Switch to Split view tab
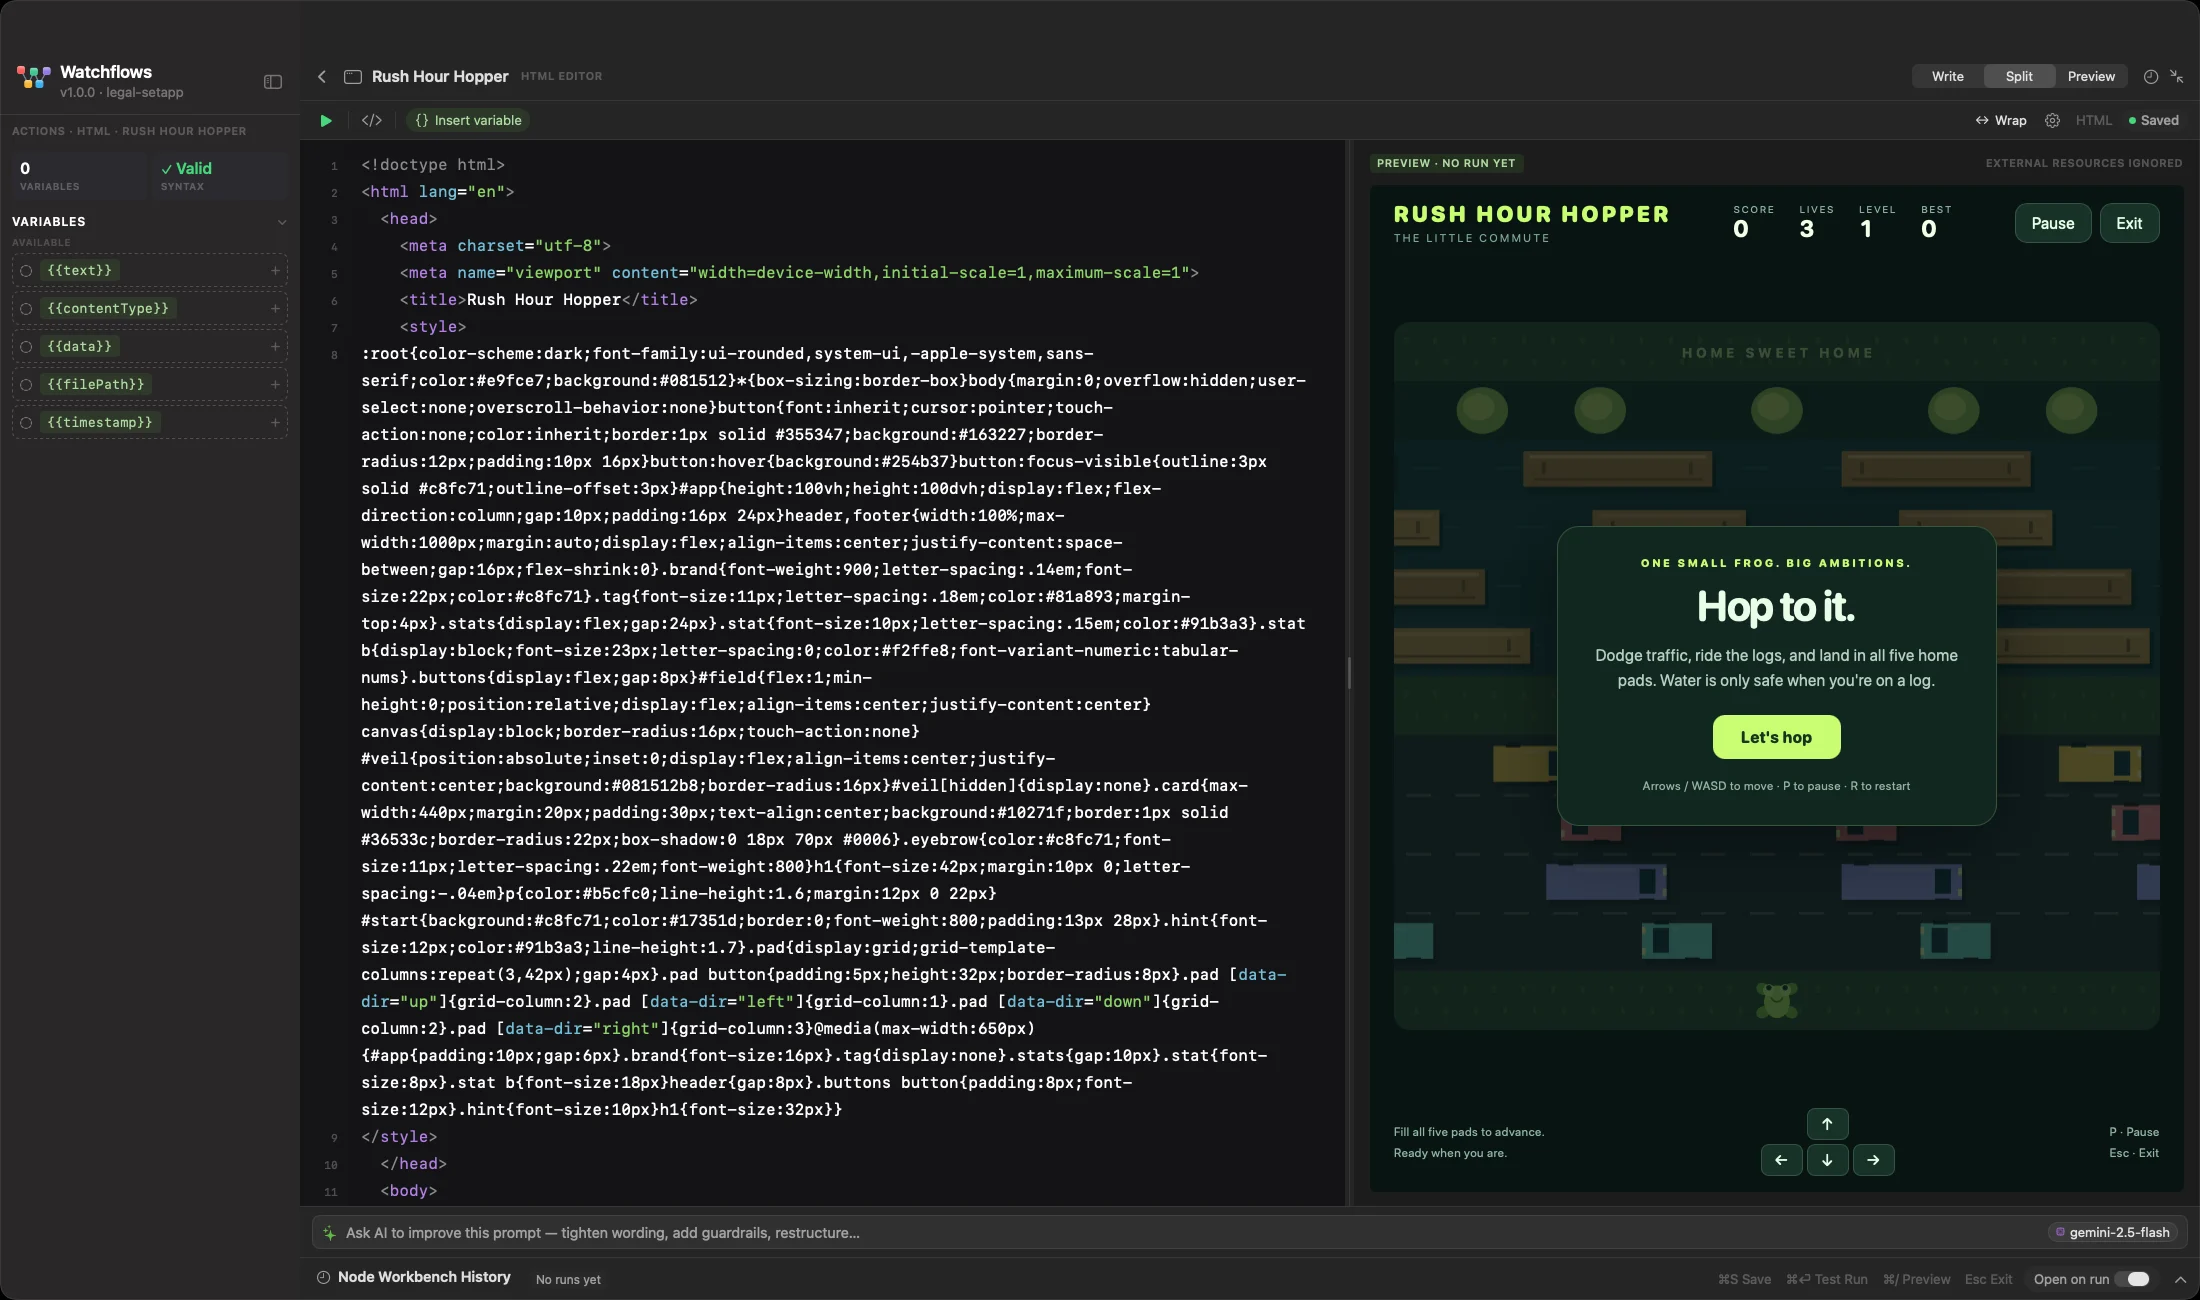 2019,76
